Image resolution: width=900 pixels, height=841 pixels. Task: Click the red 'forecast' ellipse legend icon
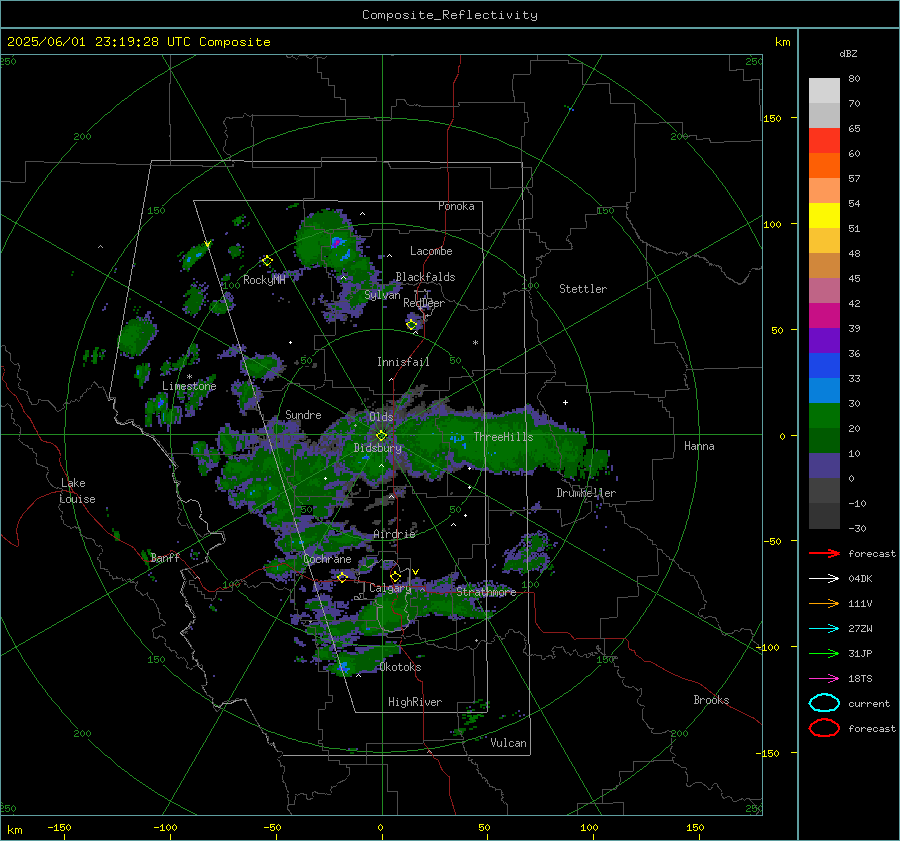pyautogui.click(x=824, y=728)
